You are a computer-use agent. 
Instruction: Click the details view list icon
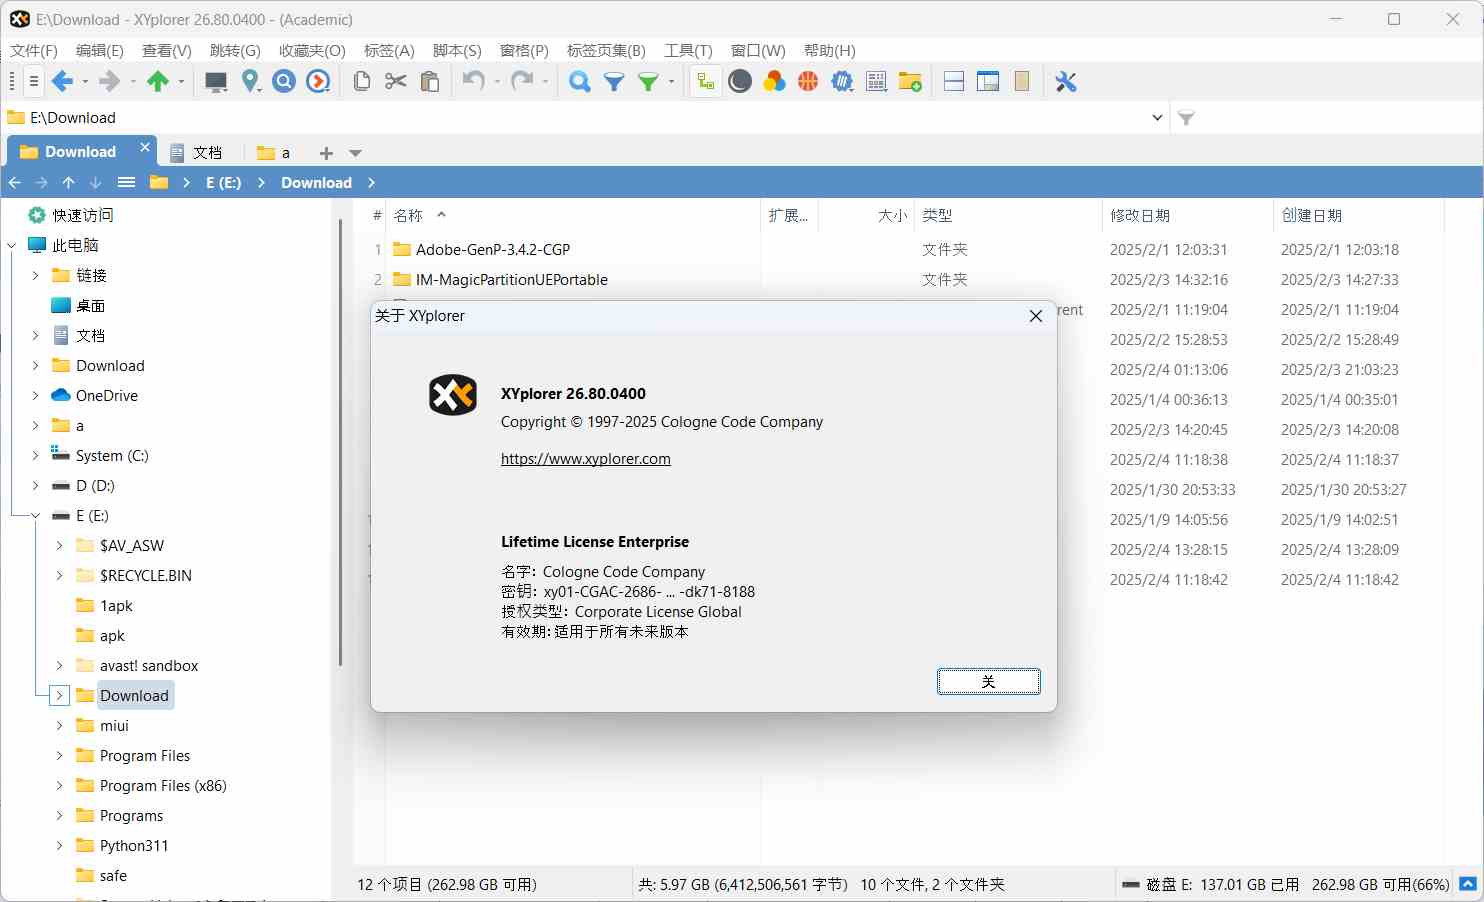876,82
